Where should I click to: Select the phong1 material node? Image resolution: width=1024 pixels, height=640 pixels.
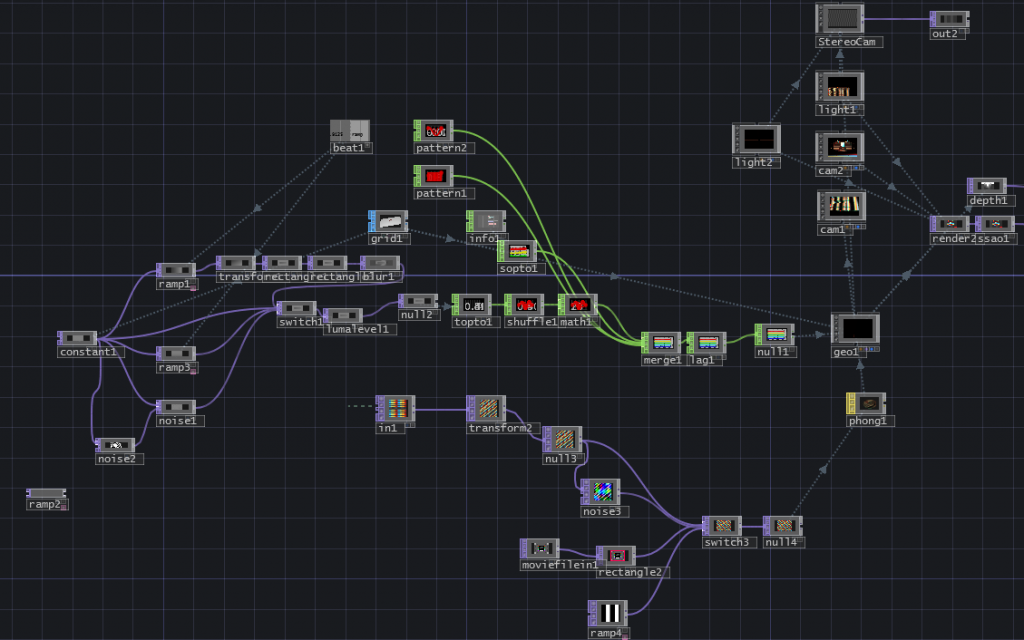click(x=864, y=404)
